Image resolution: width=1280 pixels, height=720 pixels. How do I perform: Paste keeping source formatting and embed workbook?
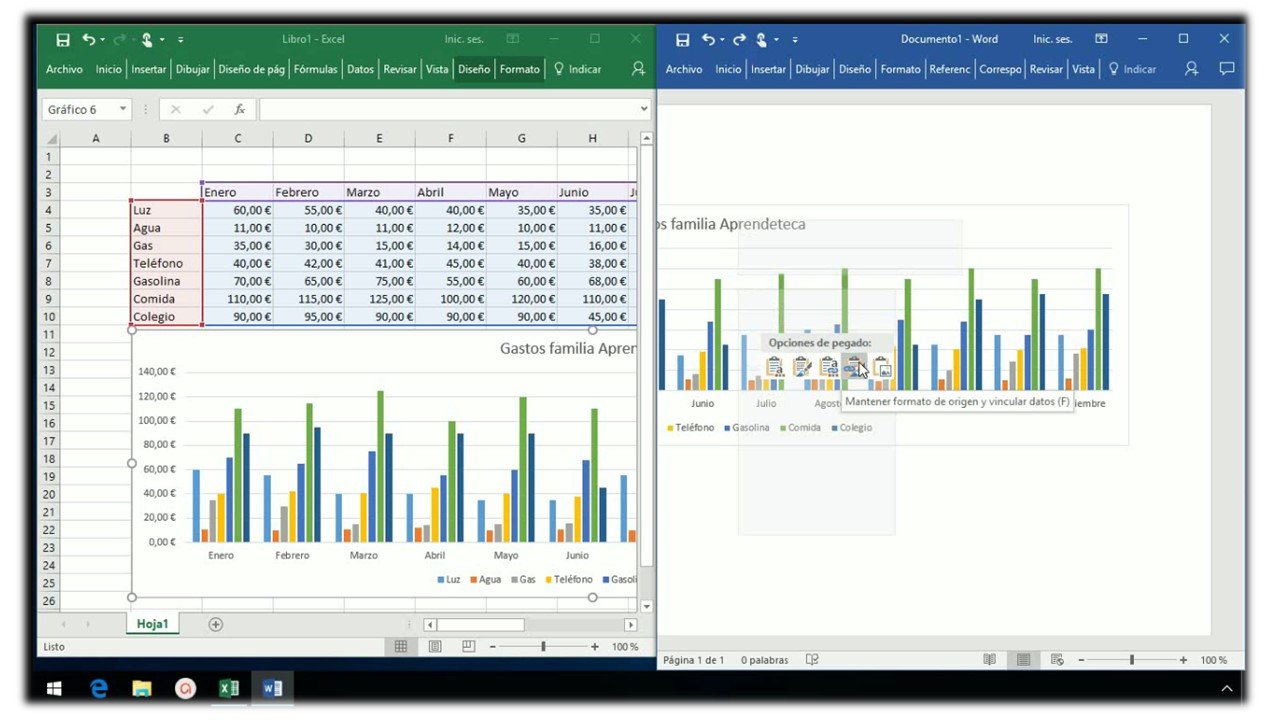point(802,367)
